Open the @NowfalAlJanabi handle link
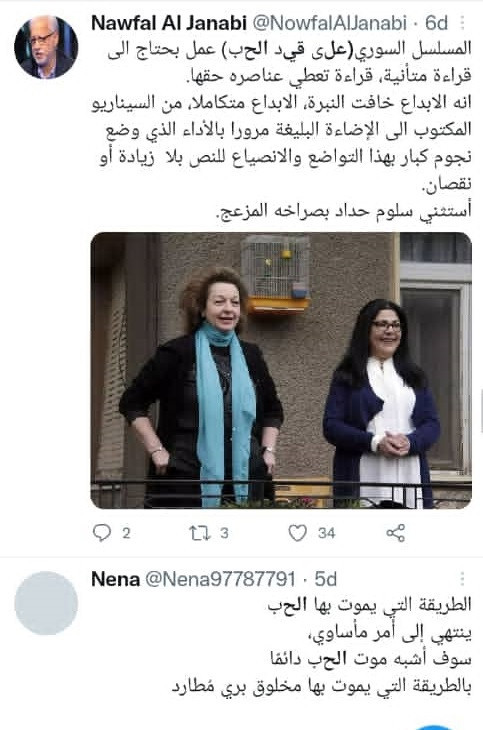The width and height of the screenshot is (483, 730). click(x=330, y=22)
